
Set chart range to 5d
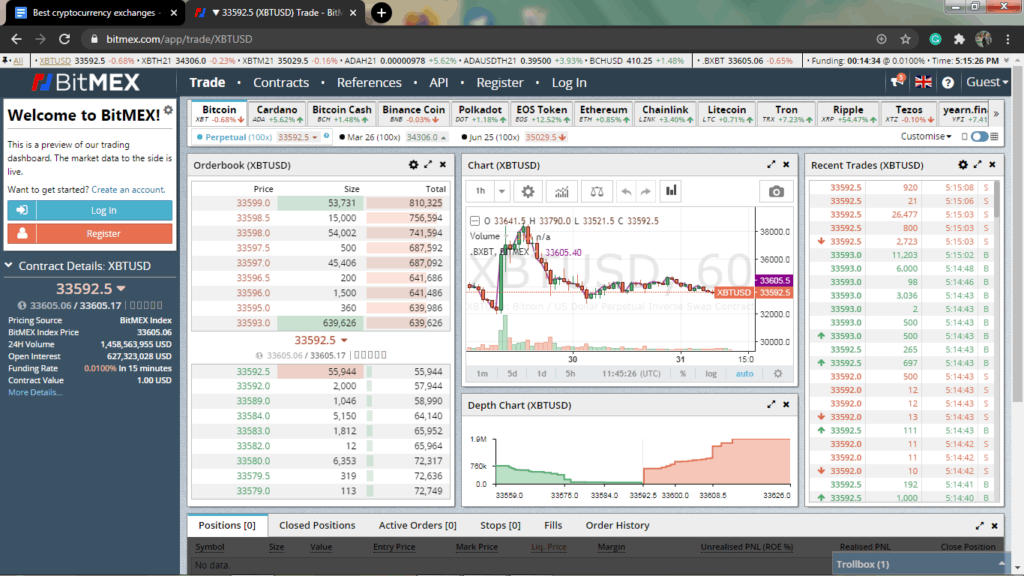(x=512, y=374)
